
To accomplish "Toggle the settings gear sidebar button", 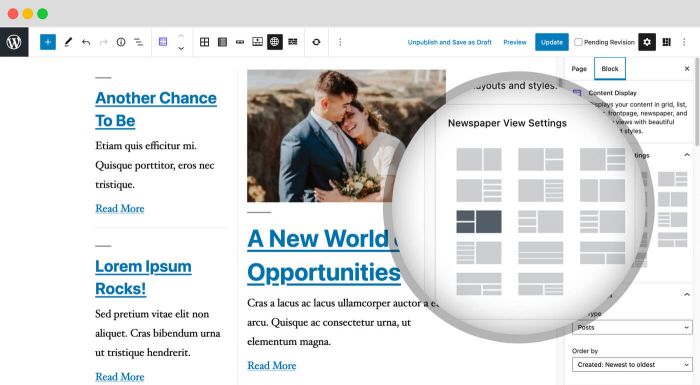I will coord(647,42).
